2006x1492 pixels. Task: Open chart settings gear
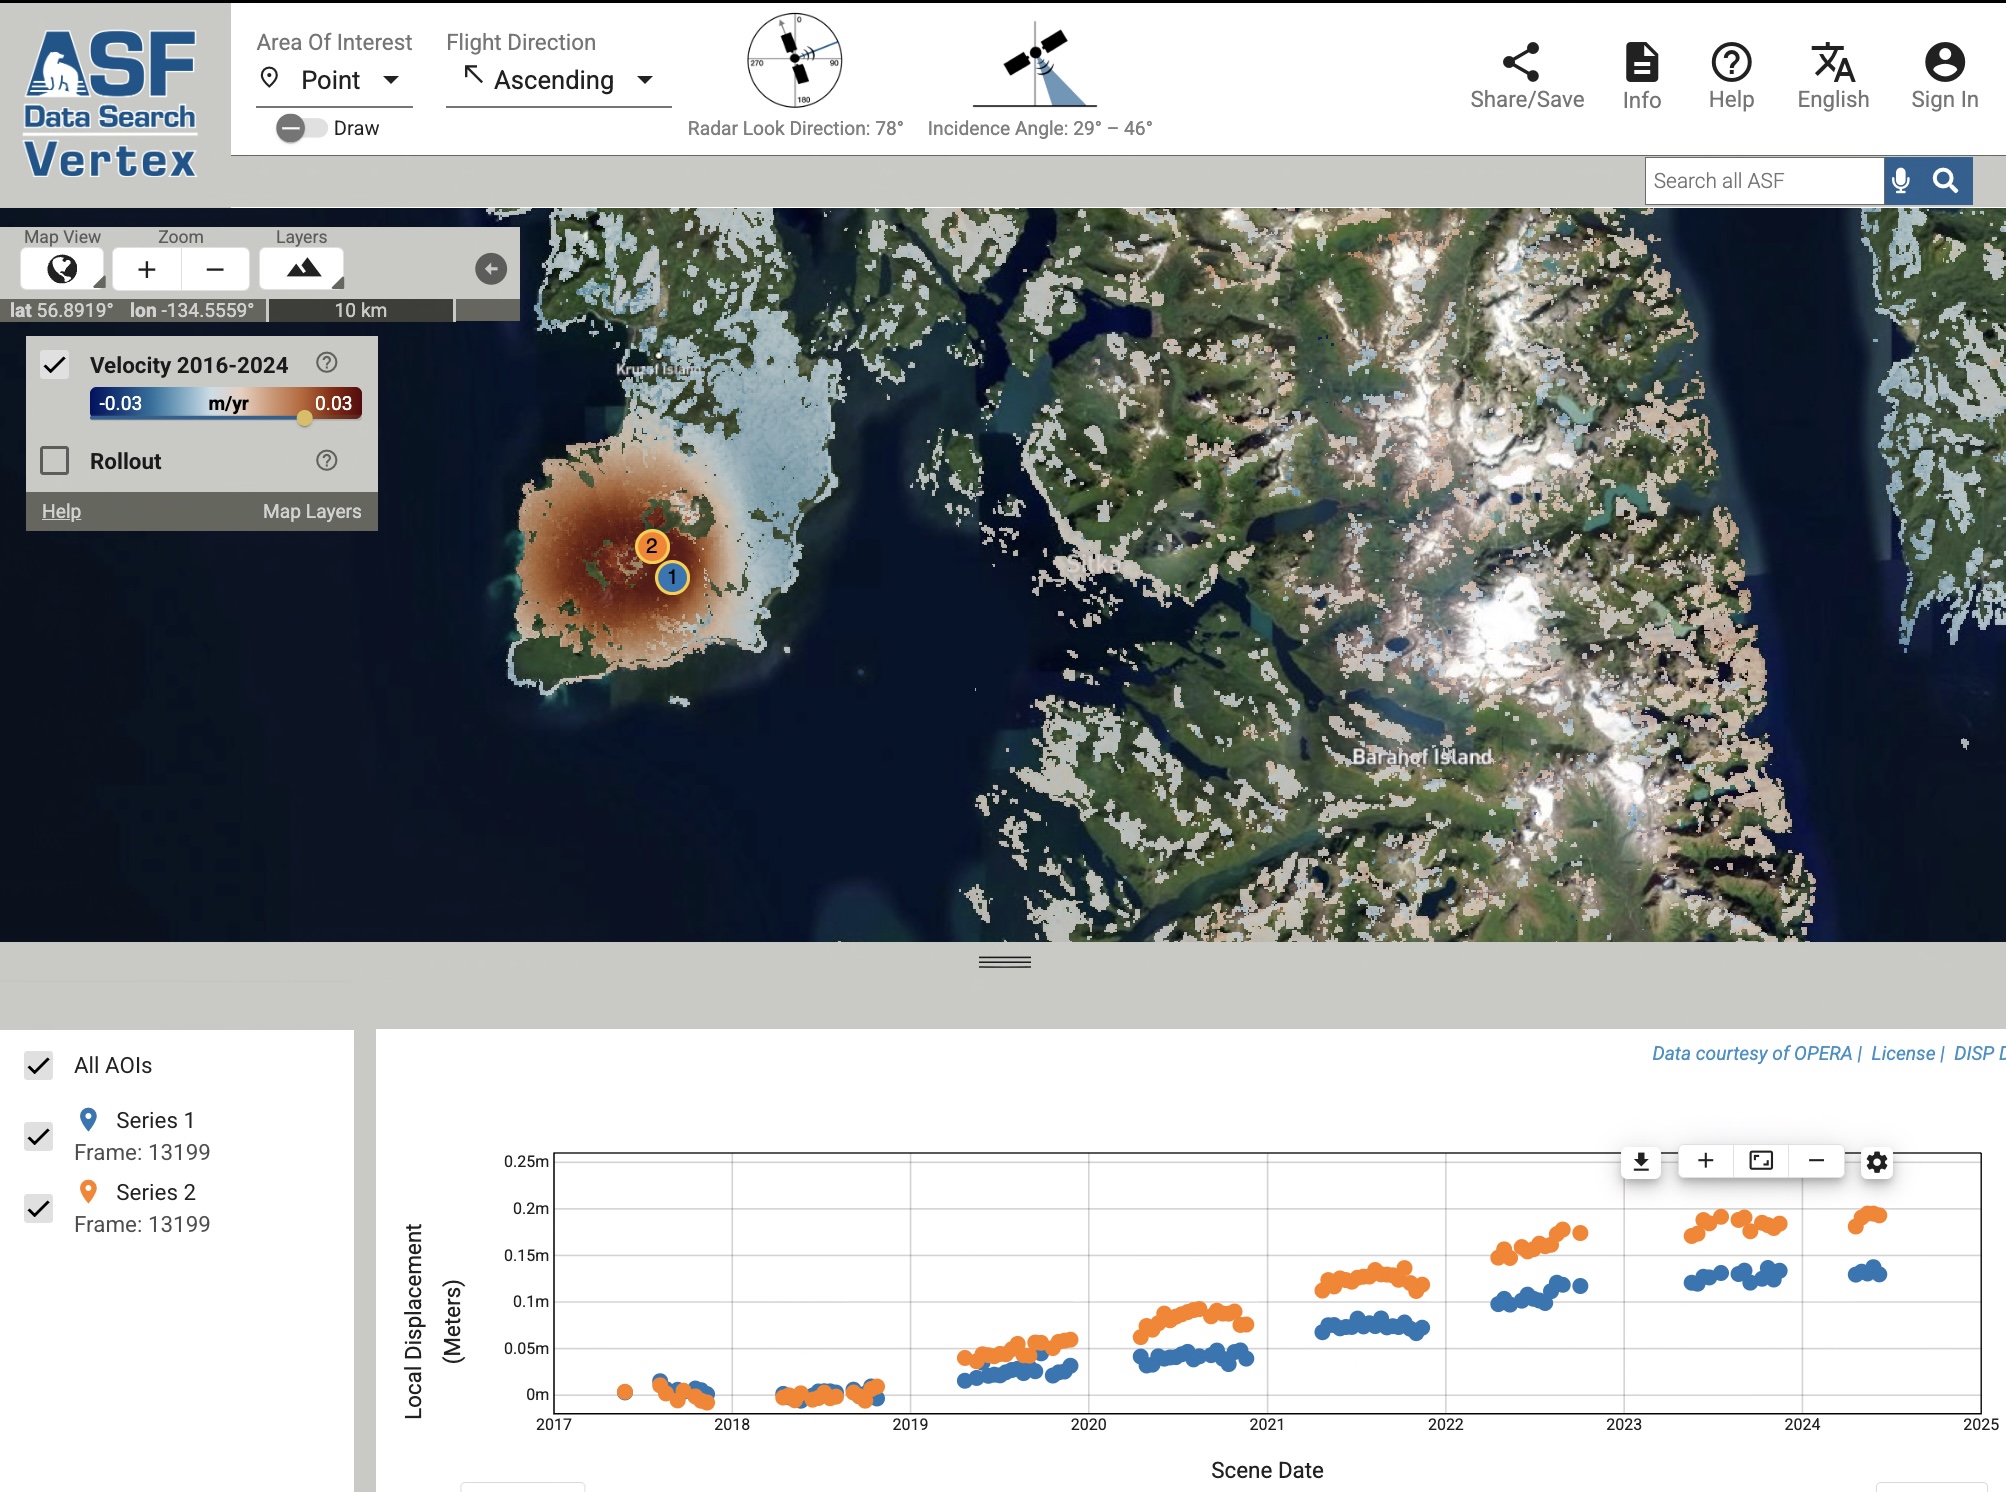tap(1877, 1162)
